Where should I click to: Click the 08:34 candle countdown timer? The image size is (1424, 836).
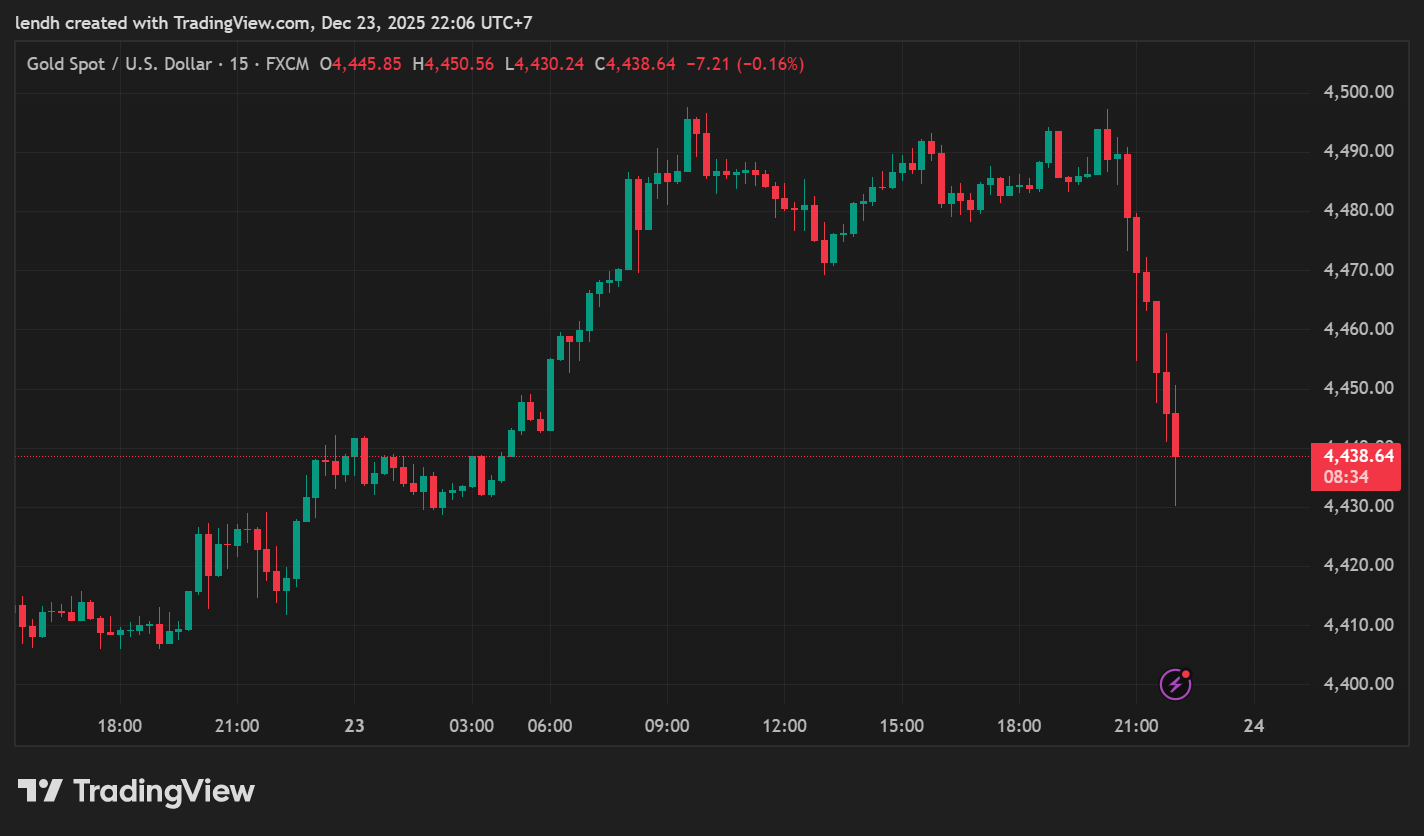(1345, 478)
